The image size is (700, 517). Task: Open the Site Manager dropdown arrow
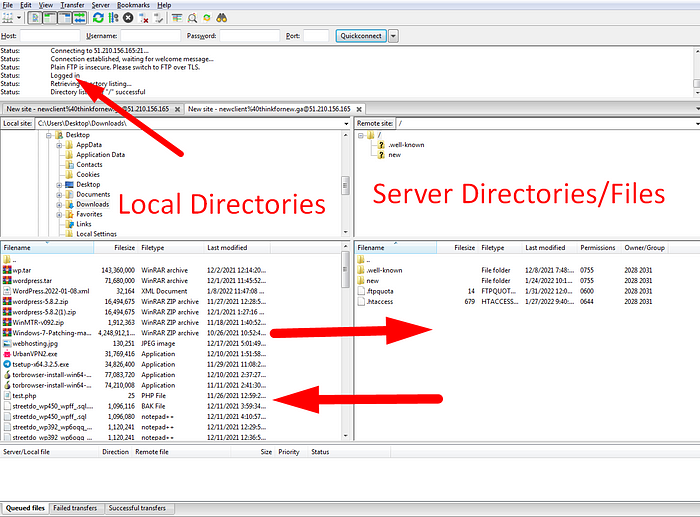click(19, 18)
